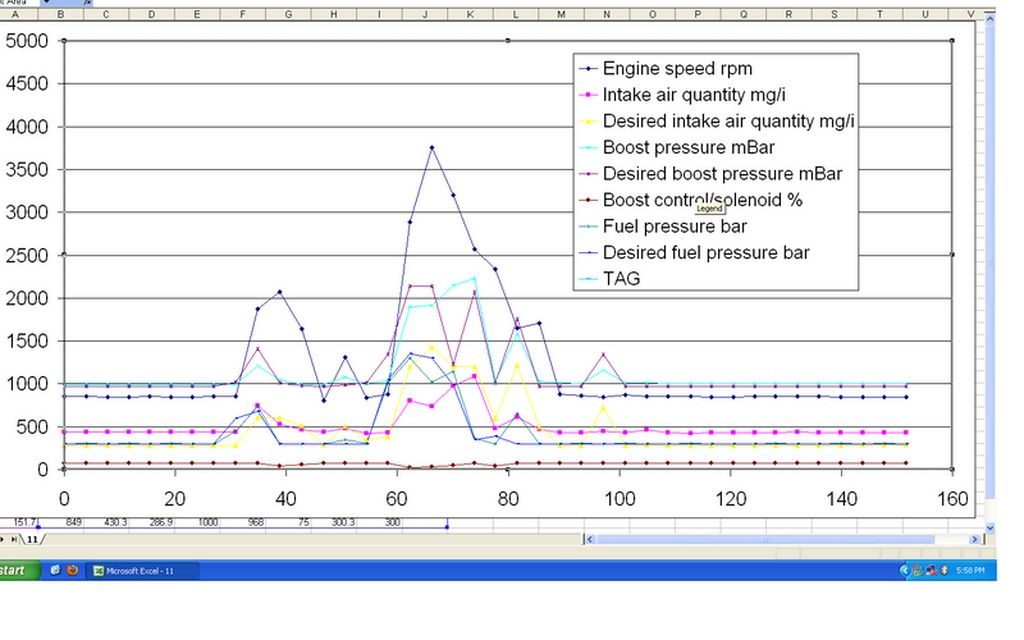Jump to last sheet with navigation arrow

(x=14, y=539)
